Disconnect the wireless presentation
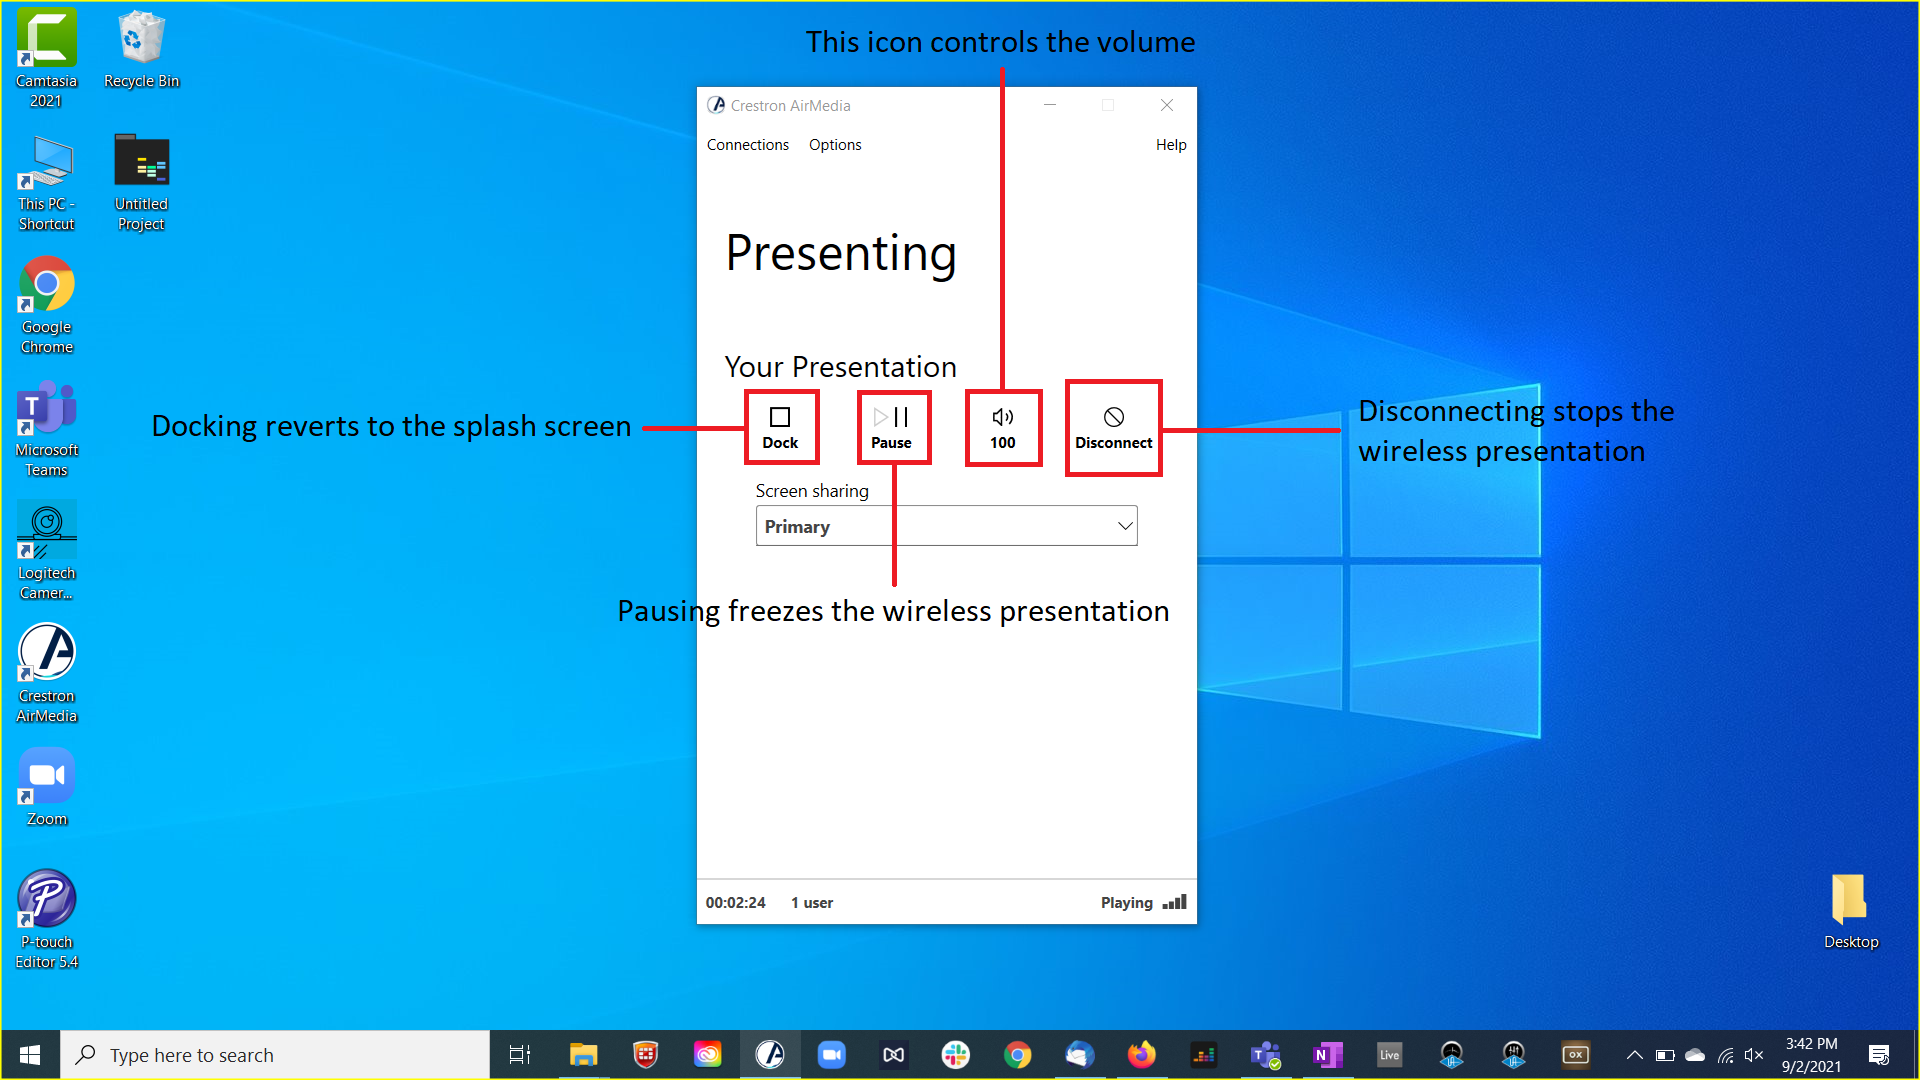Screen dimensions: 1920x1080 pyautogui.click(x=1113, y=428)
